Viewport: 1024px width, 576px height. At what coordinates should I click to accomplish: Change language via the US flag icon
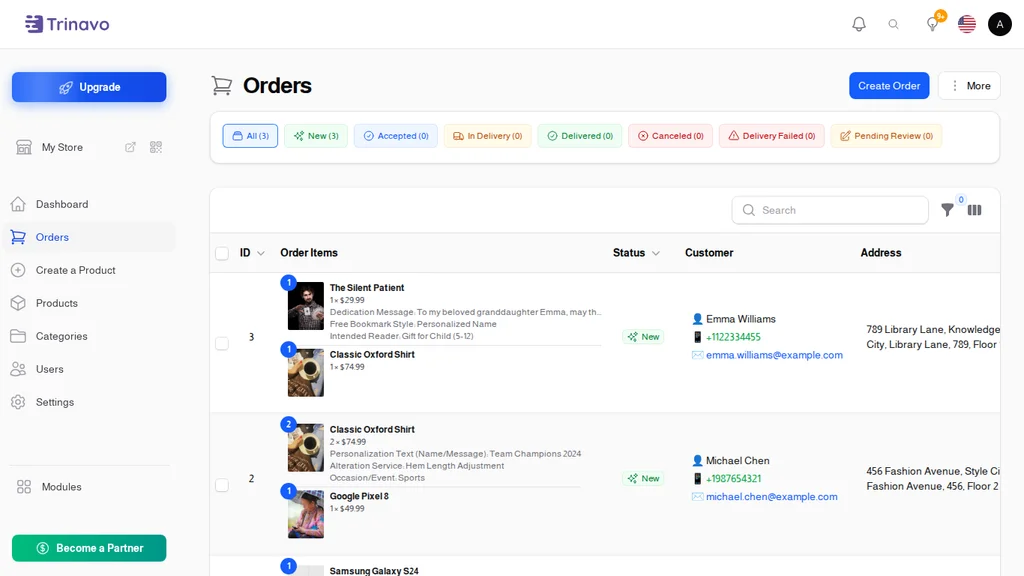(967, 24)
